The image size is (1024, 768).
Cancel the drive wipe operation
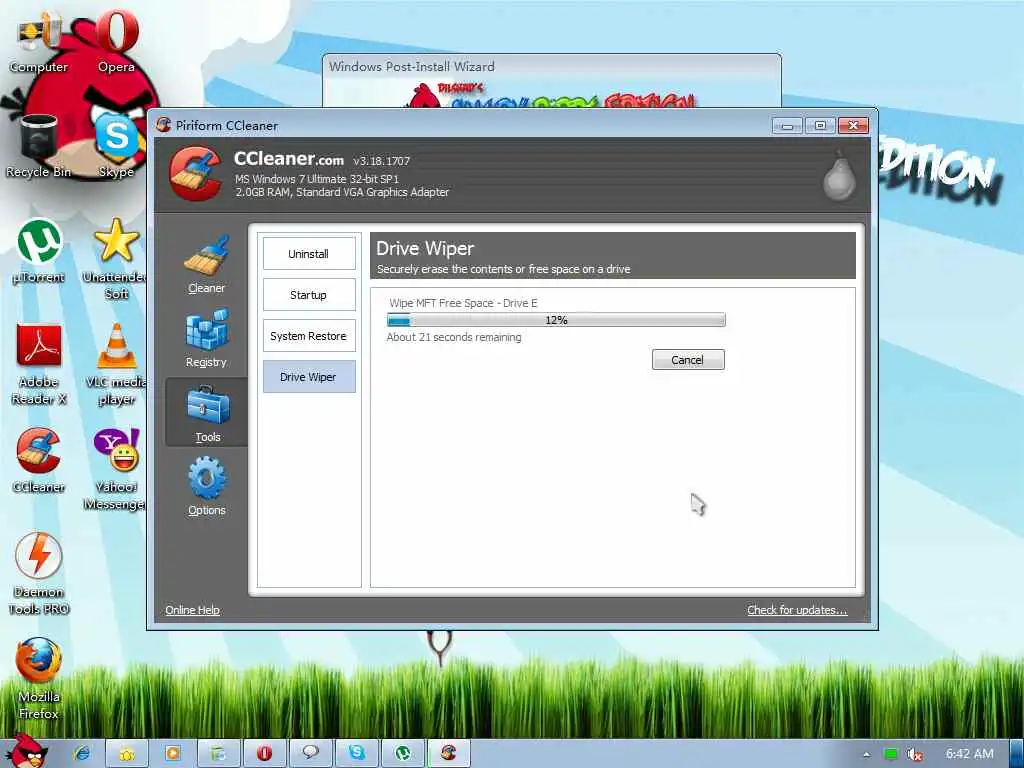pyautogui.click(x=688, y=360)
